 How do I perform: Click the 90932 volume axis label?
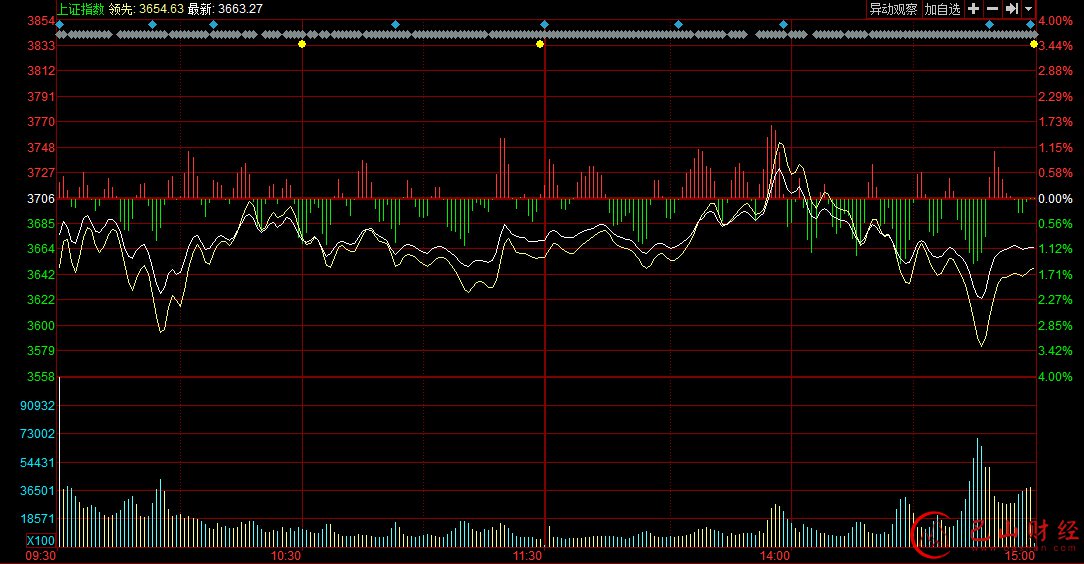[x=37, y=406]
